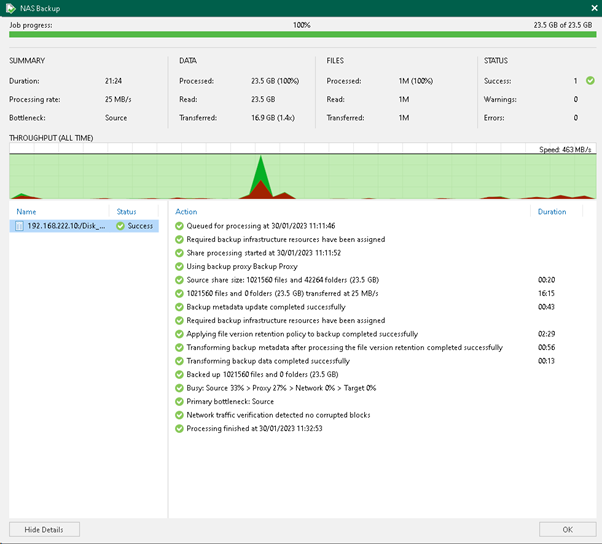Sort log by the Duration column header
Screen dimensions: 602x544
552,212
